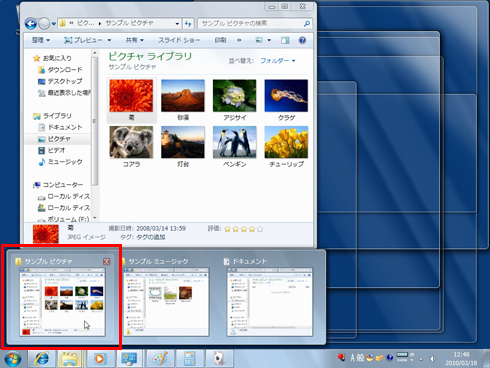This screenshot has width=490, height=368.
Task: Open Help with the question mark icon
Action: coord(302,40)
